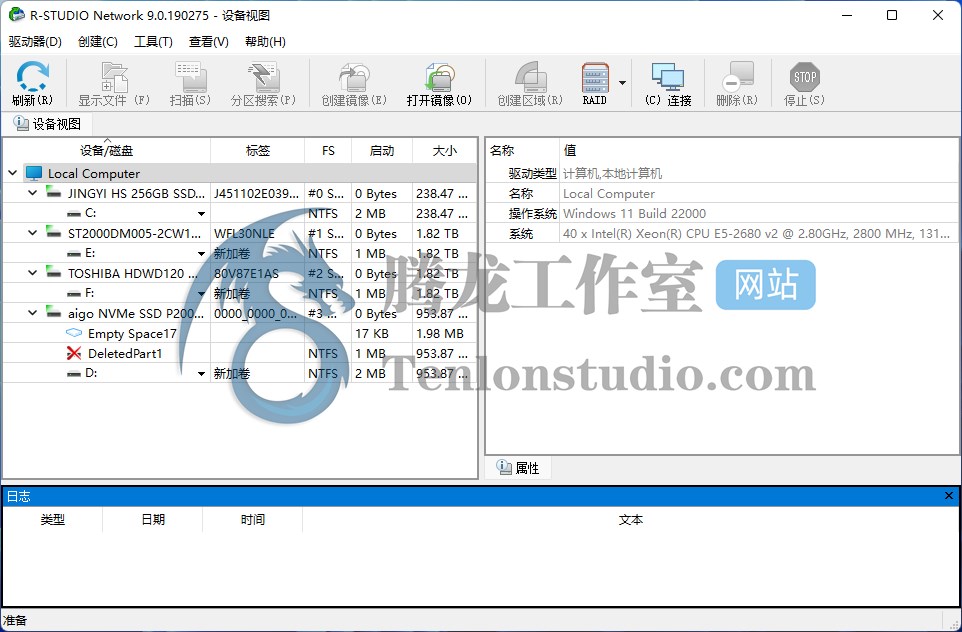Screen dimensions: 962x632
Task: Click the red STOP toolbar icon
Action: pyautogui.click(x=804, y=83)
